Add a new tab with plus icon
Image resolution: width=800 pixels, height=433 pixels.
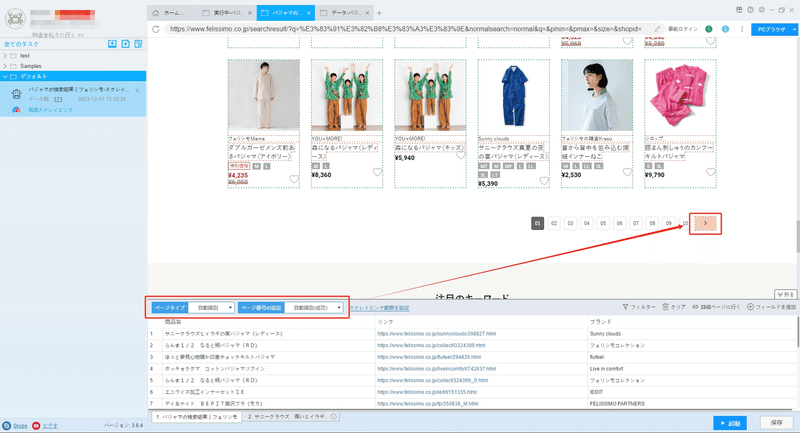(379, 13)
